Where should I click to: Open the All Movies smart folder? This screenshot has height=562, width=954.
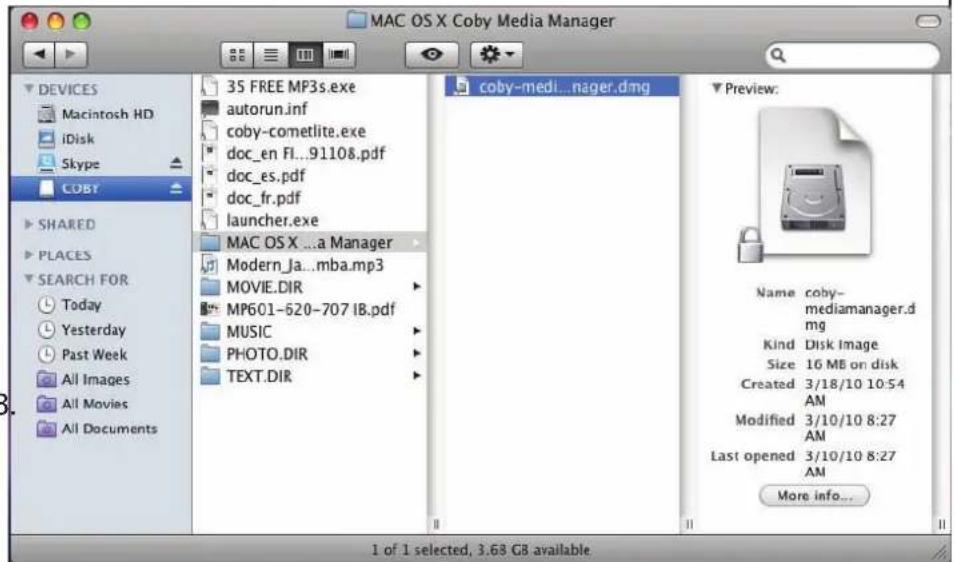tap(100, 404)
